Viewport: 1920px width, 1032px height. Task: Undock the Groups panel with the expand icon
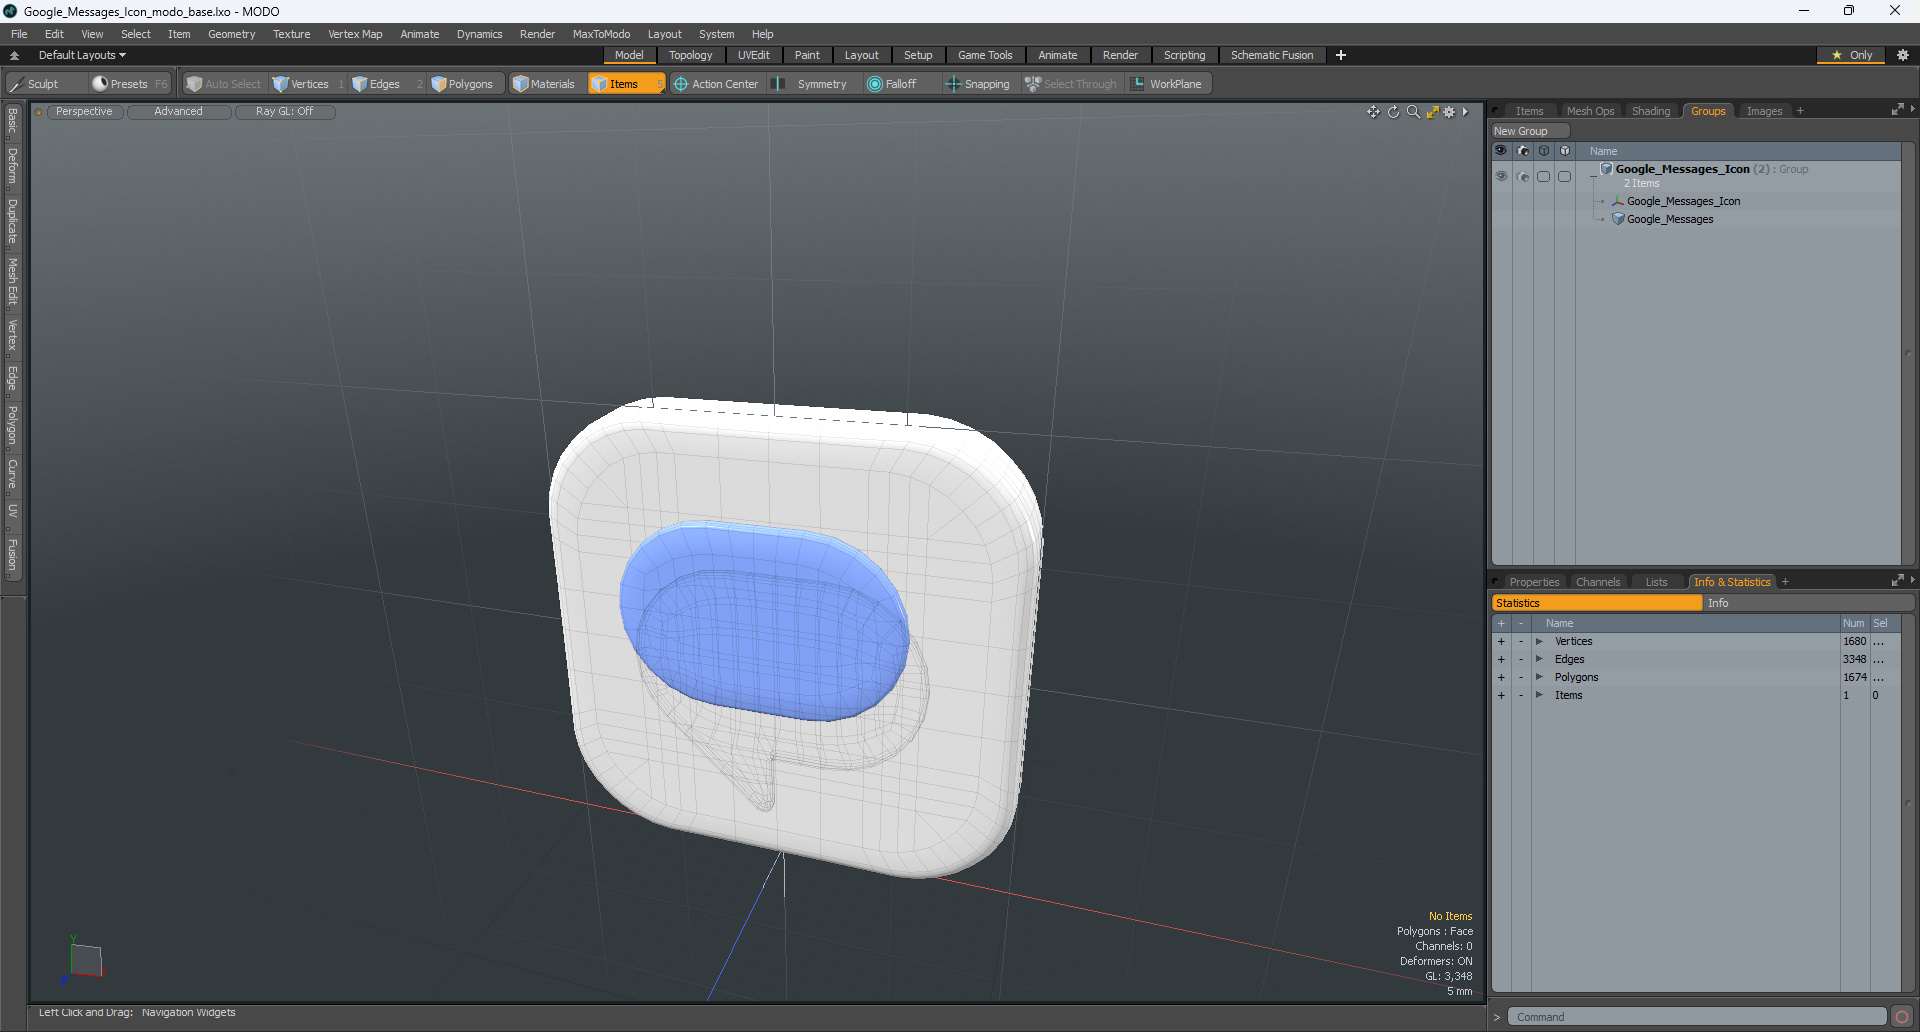pos(1898,110)
